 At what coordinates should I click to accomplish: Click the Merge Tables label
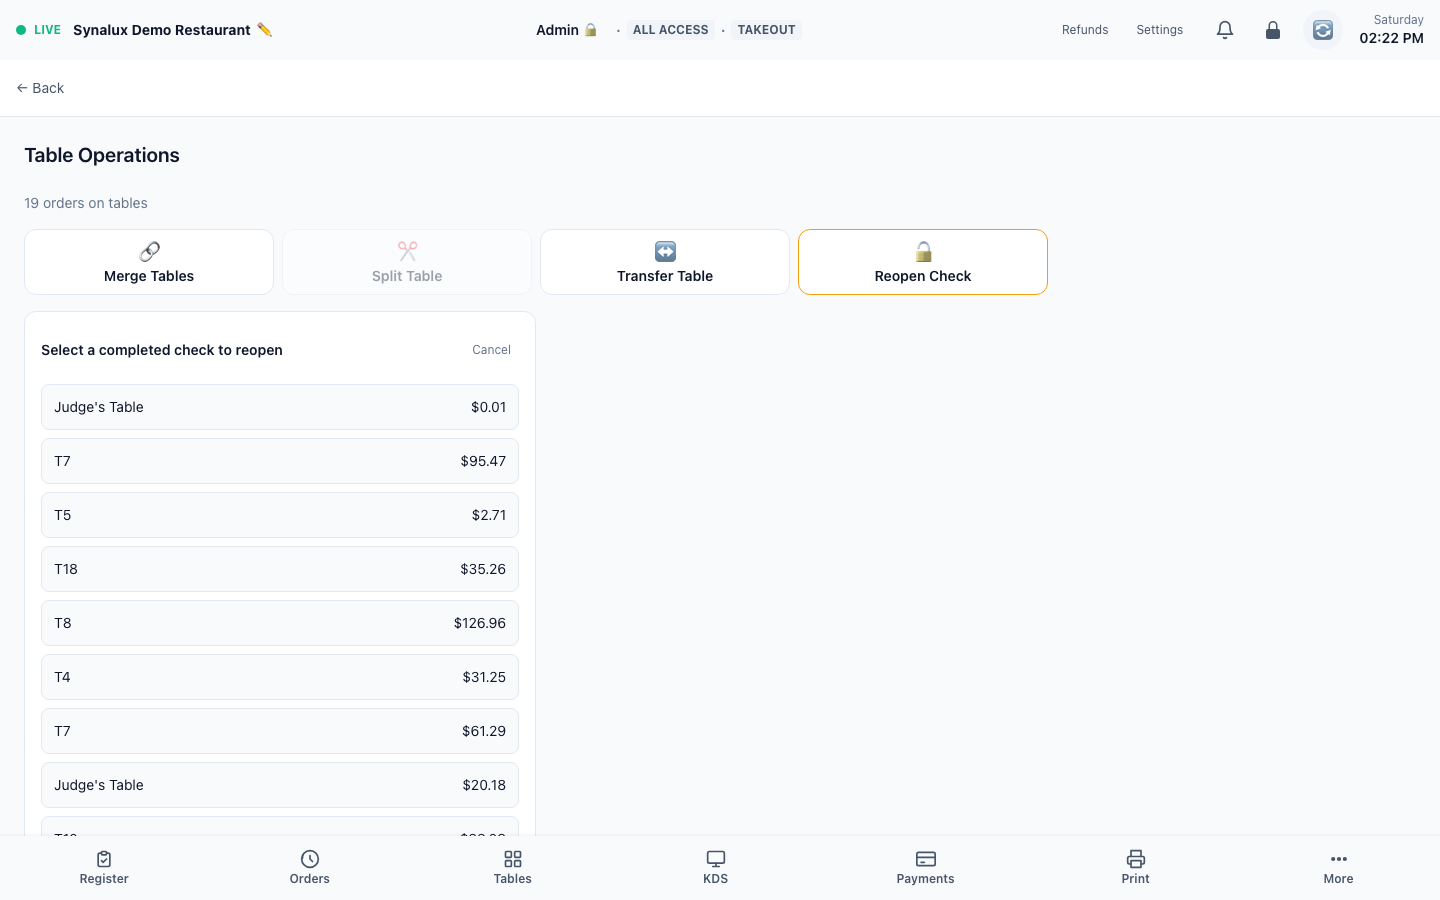pyautogui.click(x=149, y=276)
